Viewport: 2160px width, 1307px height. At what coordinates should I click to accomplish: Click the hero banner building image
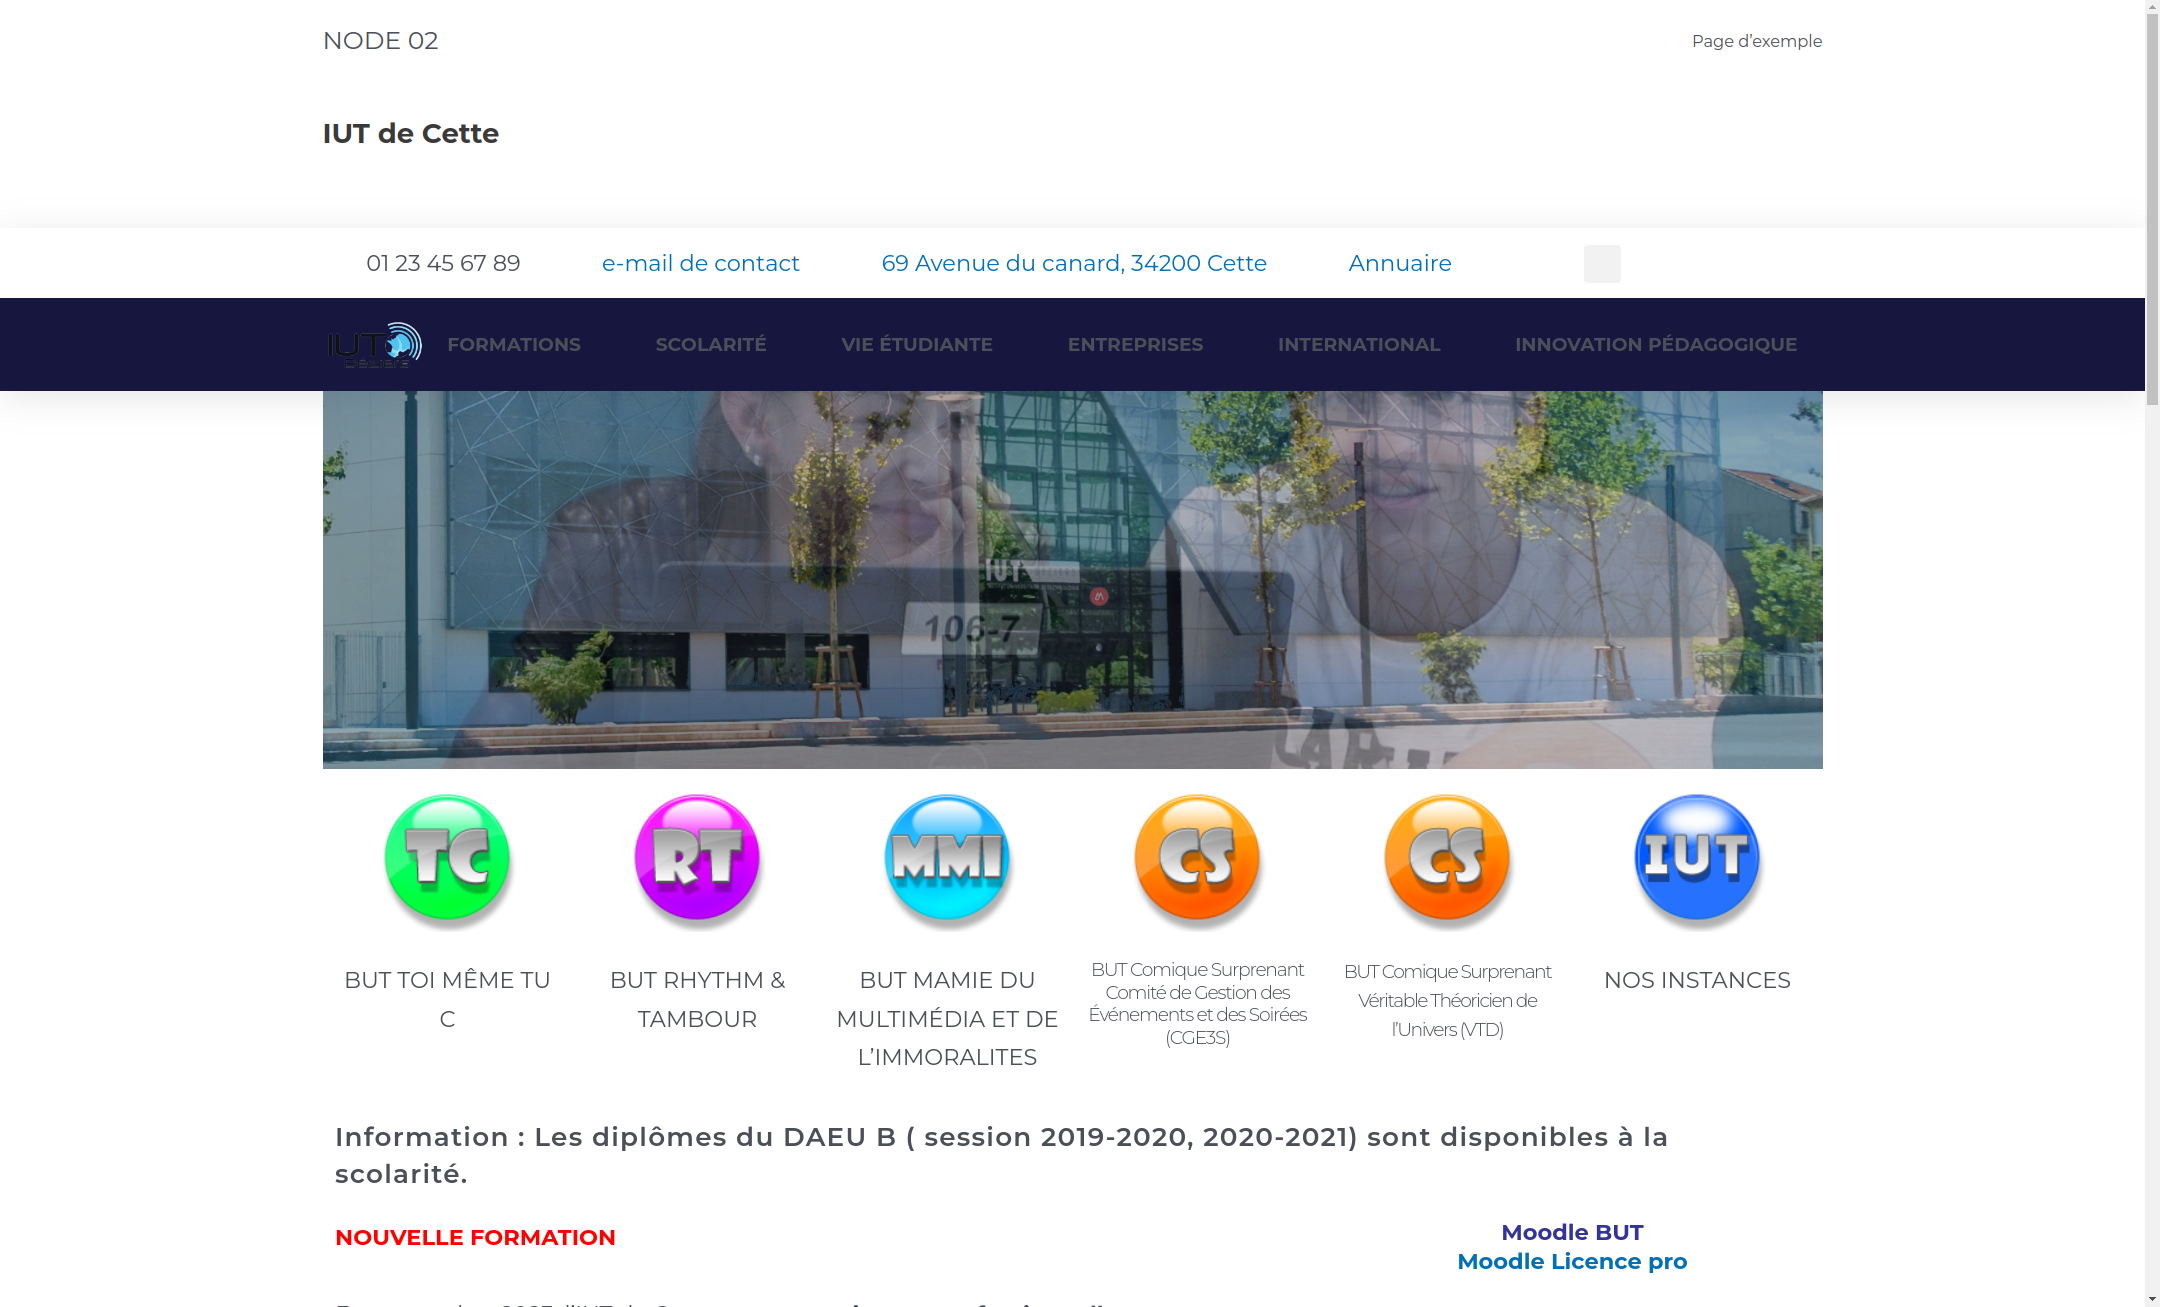tap(1072, 580)
